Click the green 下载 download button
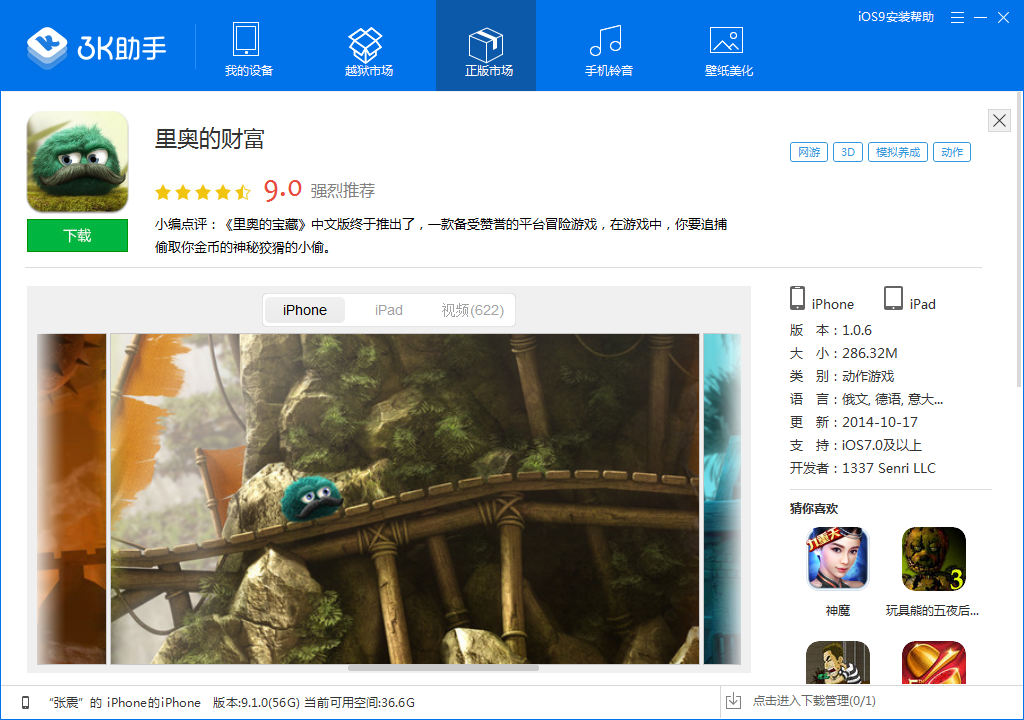Image resolution: width=1024 pixels, height=720 pixels. pos(77,235)
